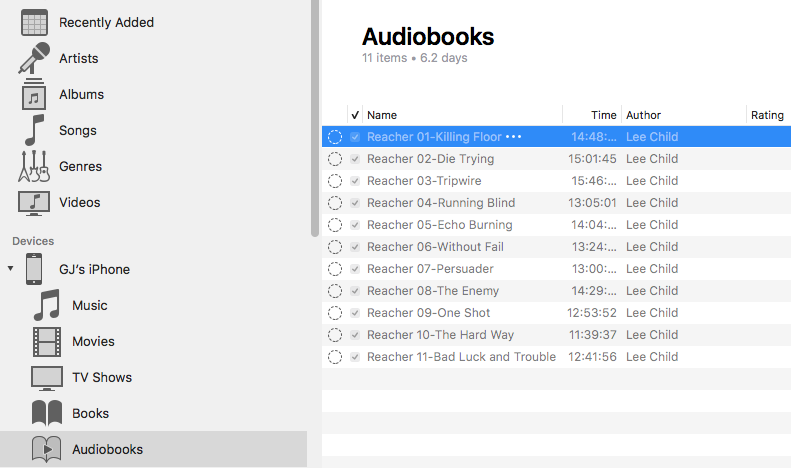Toggle checkbox for Reacher 09-One Shot
Screen dimensions: 791x468
[x=355, y=313]
